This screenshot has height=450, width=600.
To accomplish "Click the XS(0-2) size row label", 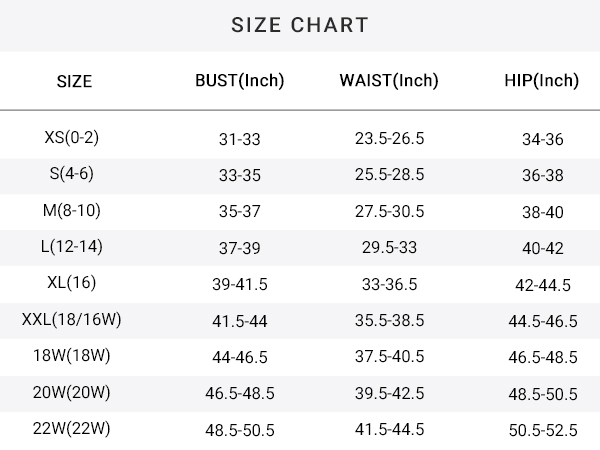I will [72, 137].
